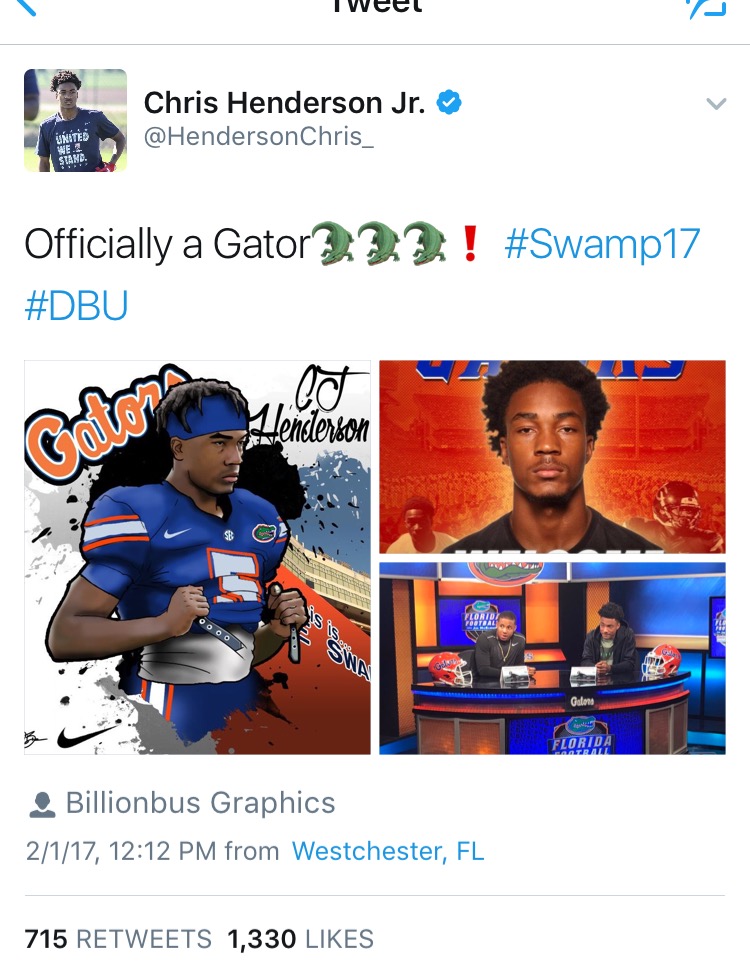The image size is (750, 971).
Task: Tap the "Officially a Gator" tweet text
Action: (x=167, y=244)
